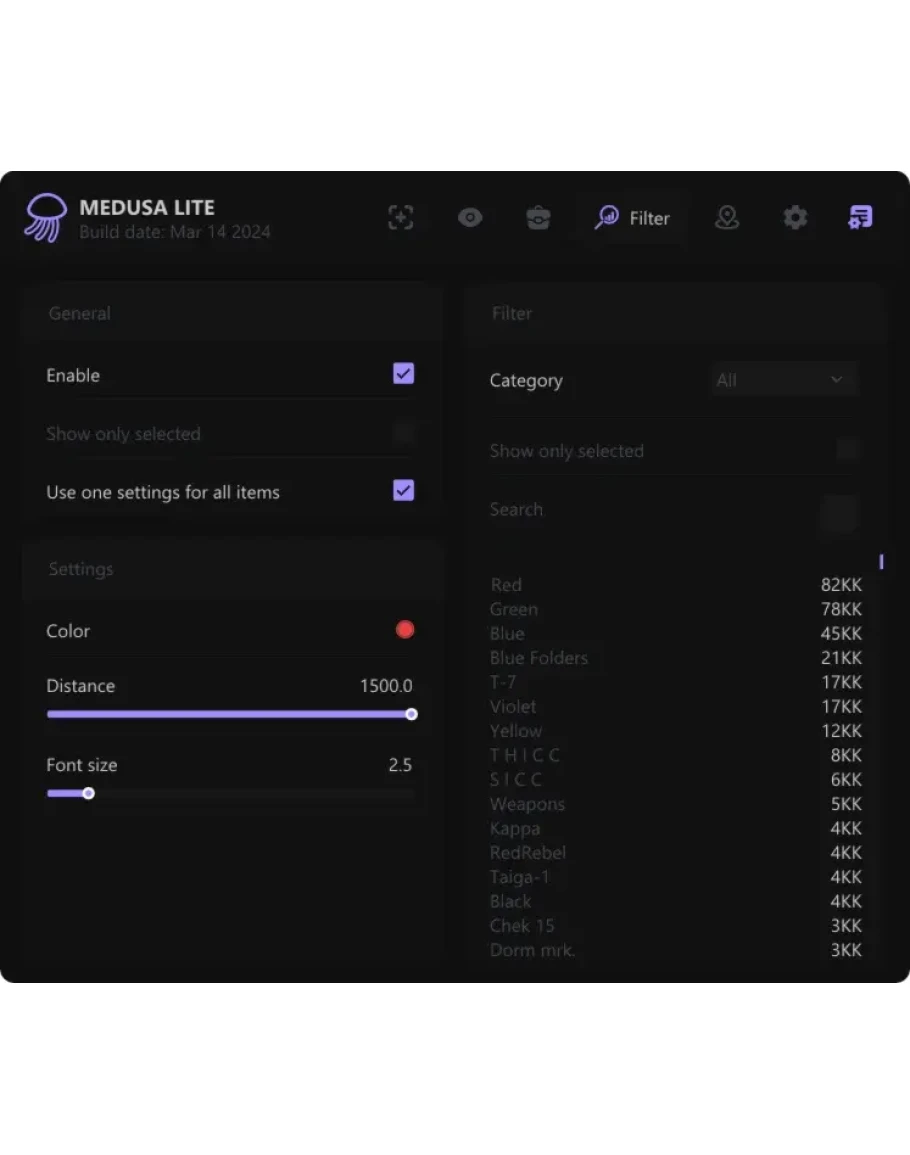Click the Medusa jellyfish logo icon

click(45, 217)
